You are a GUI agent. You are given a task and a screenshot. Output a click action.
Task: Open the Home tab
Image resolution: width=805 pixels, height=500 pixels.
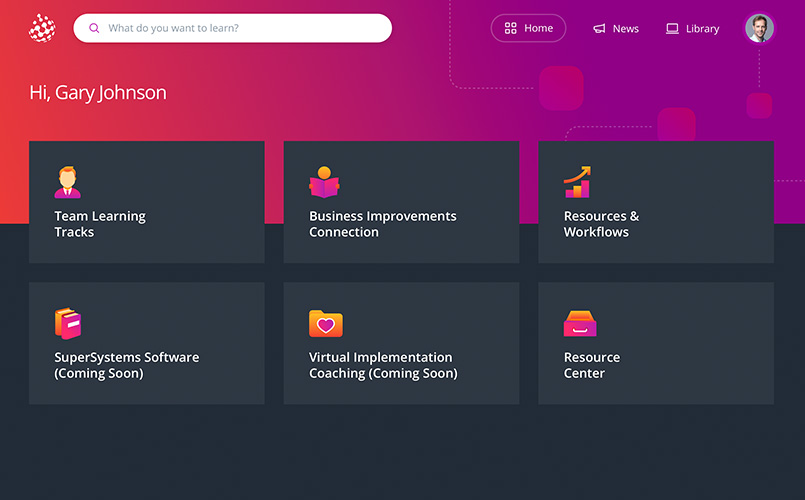(528, 28)
